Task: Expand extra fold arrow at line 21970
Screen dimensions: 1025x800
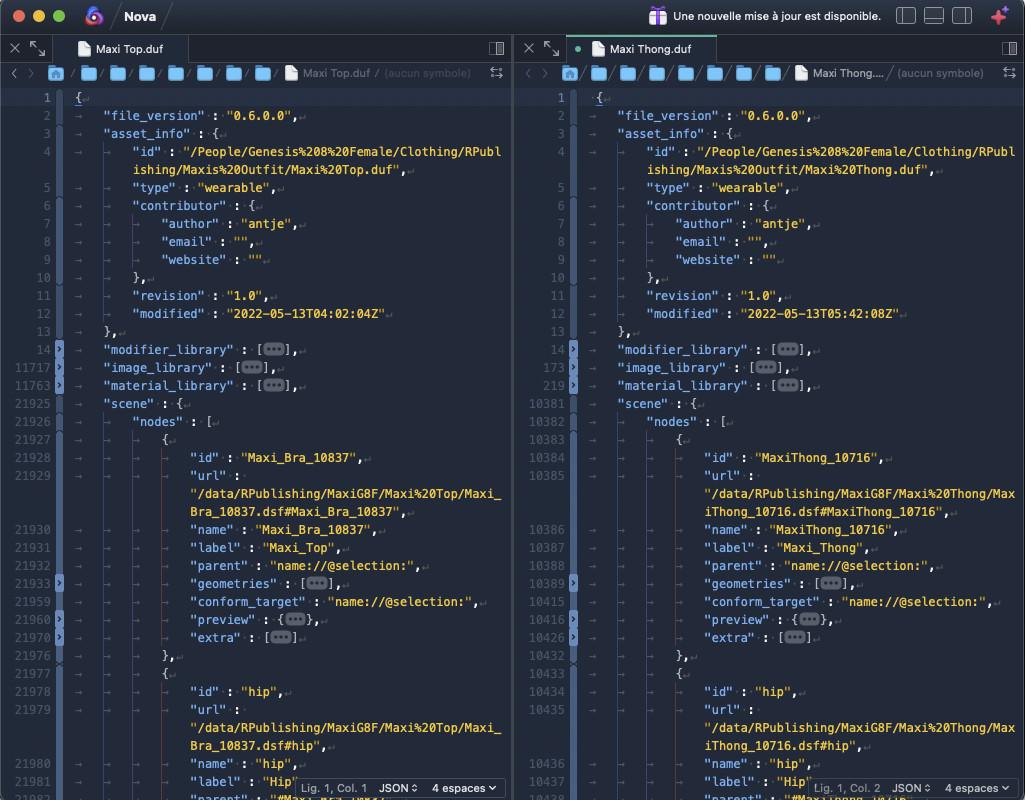Action: (x=59, y=637)
